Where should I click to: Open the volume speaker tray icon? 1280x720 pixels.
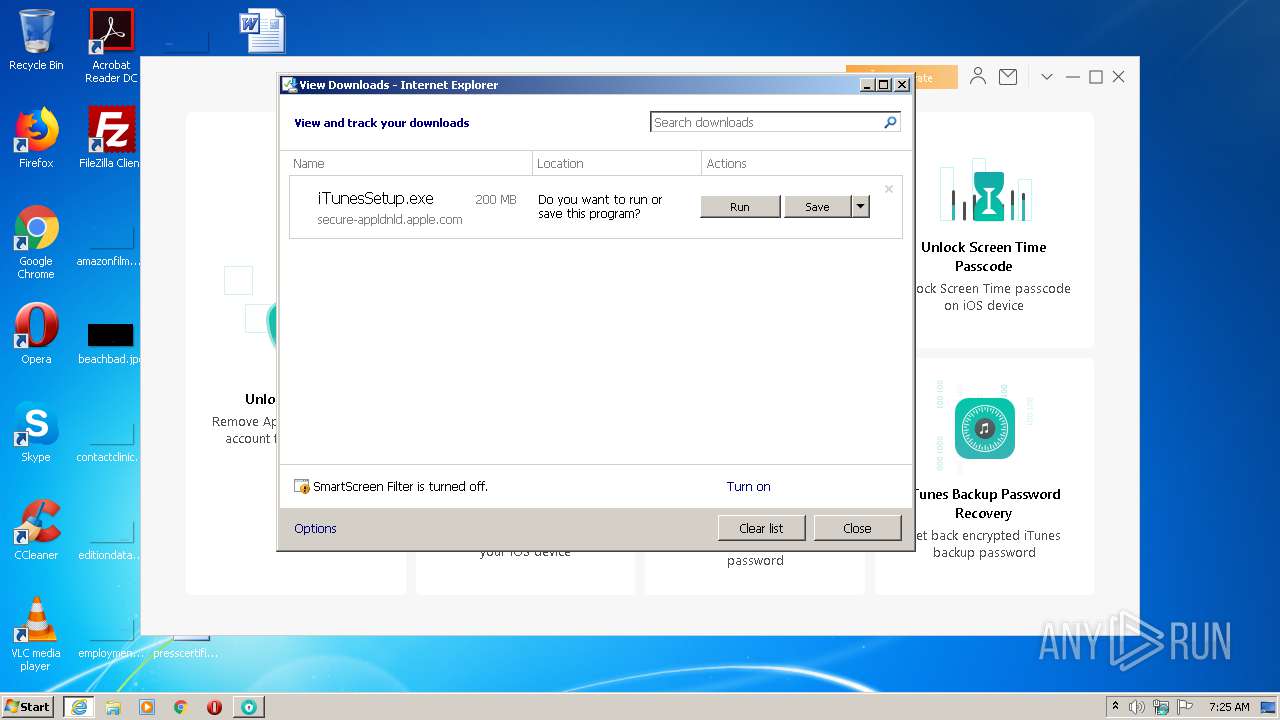[x=1137, y=707]
